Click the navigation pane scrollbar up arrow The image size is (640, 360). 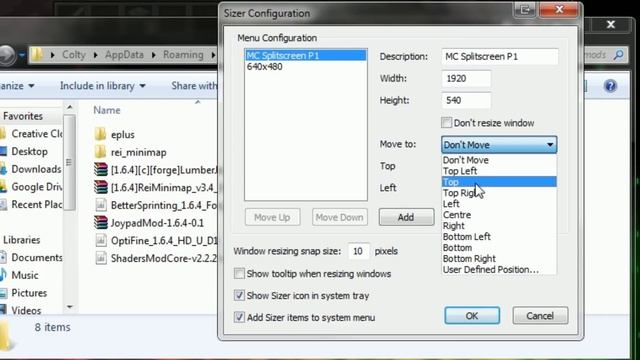70,107
